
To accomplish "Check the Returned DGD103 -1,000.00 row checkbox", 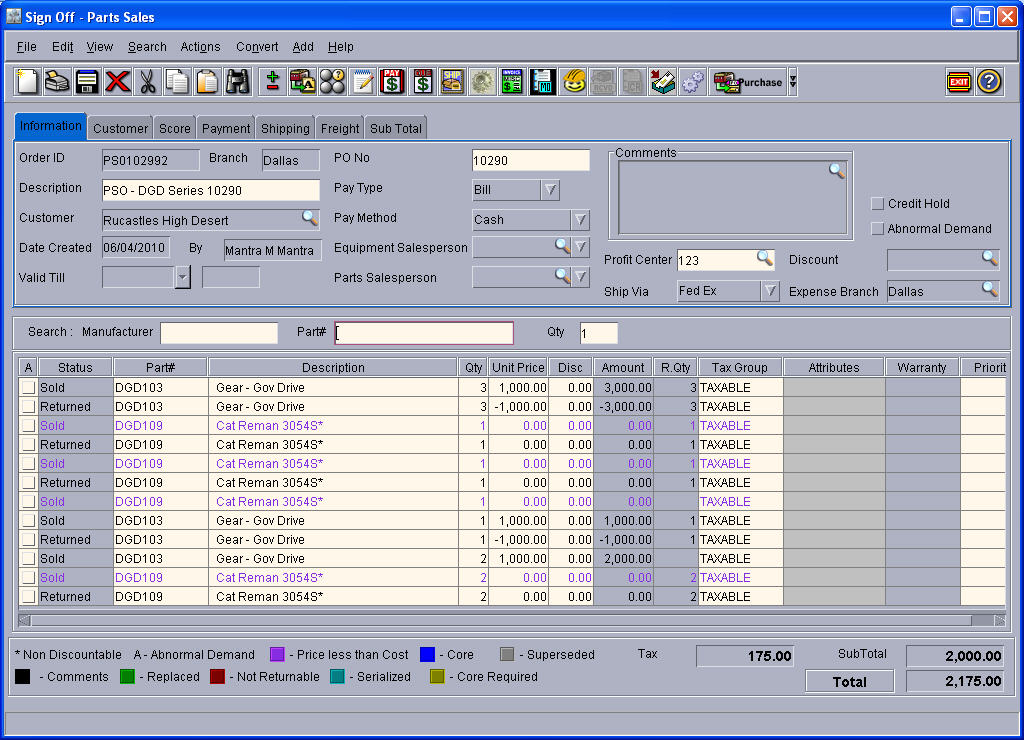I will click(x=28, y=539).
